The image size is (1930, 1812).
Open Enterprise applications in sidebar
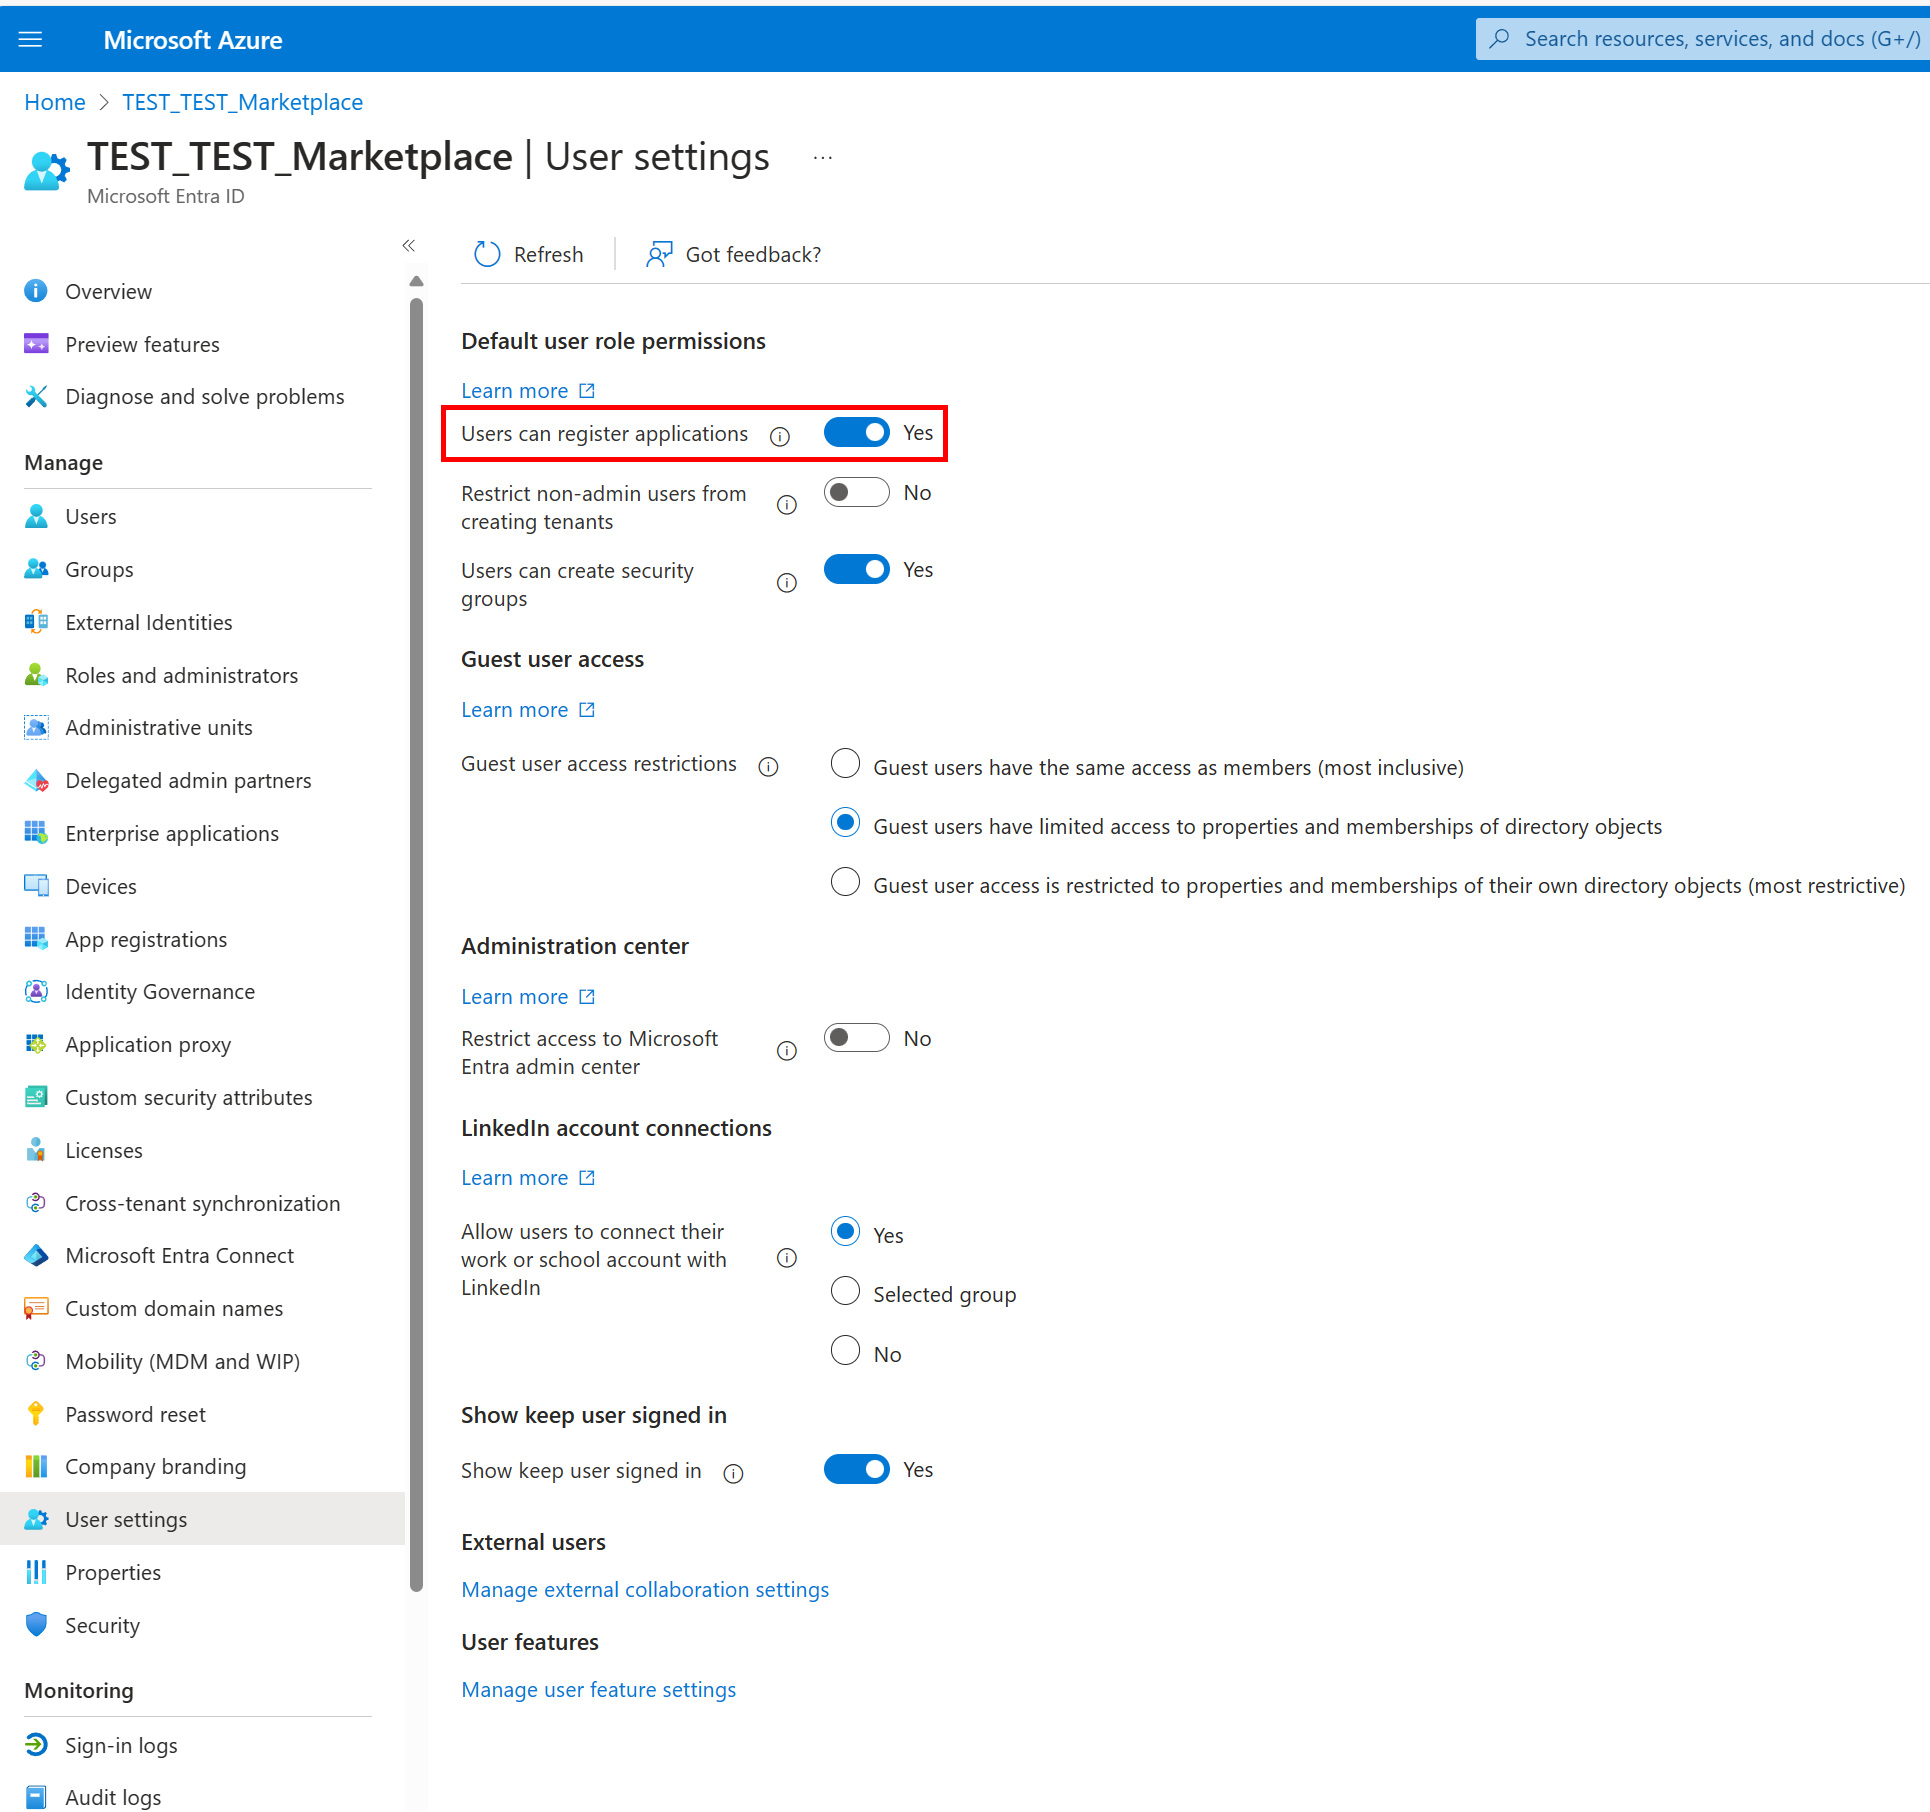171,833
